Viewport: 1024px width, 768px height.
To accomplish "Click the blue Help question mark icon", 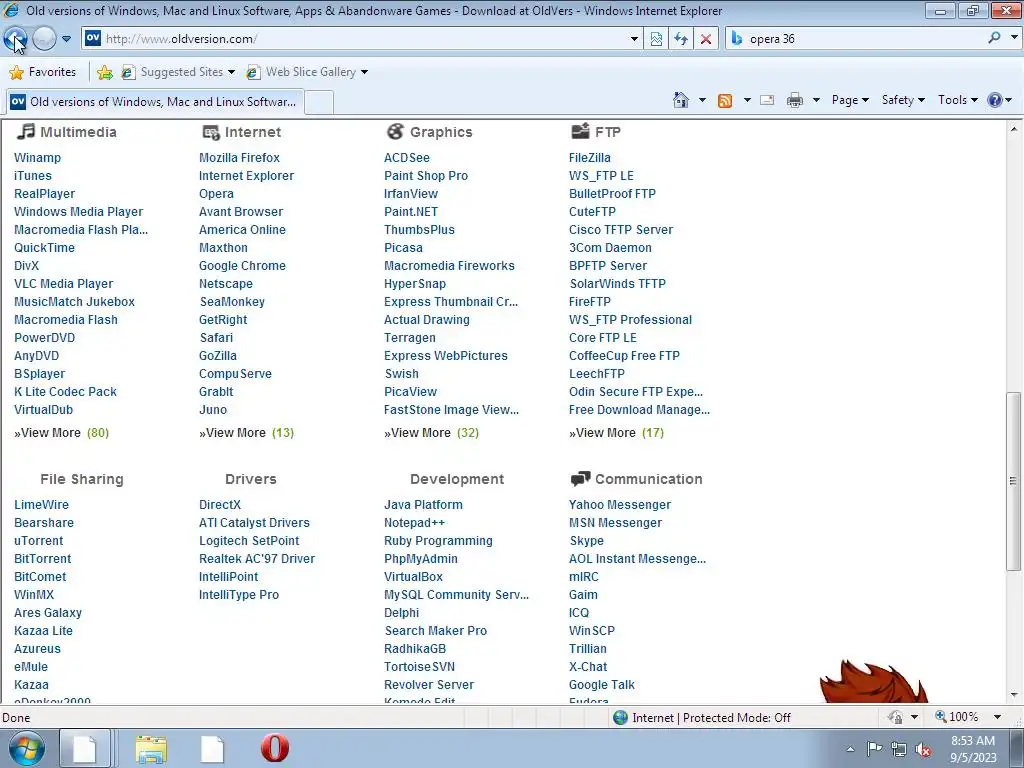I will click(x=995, y=100).
